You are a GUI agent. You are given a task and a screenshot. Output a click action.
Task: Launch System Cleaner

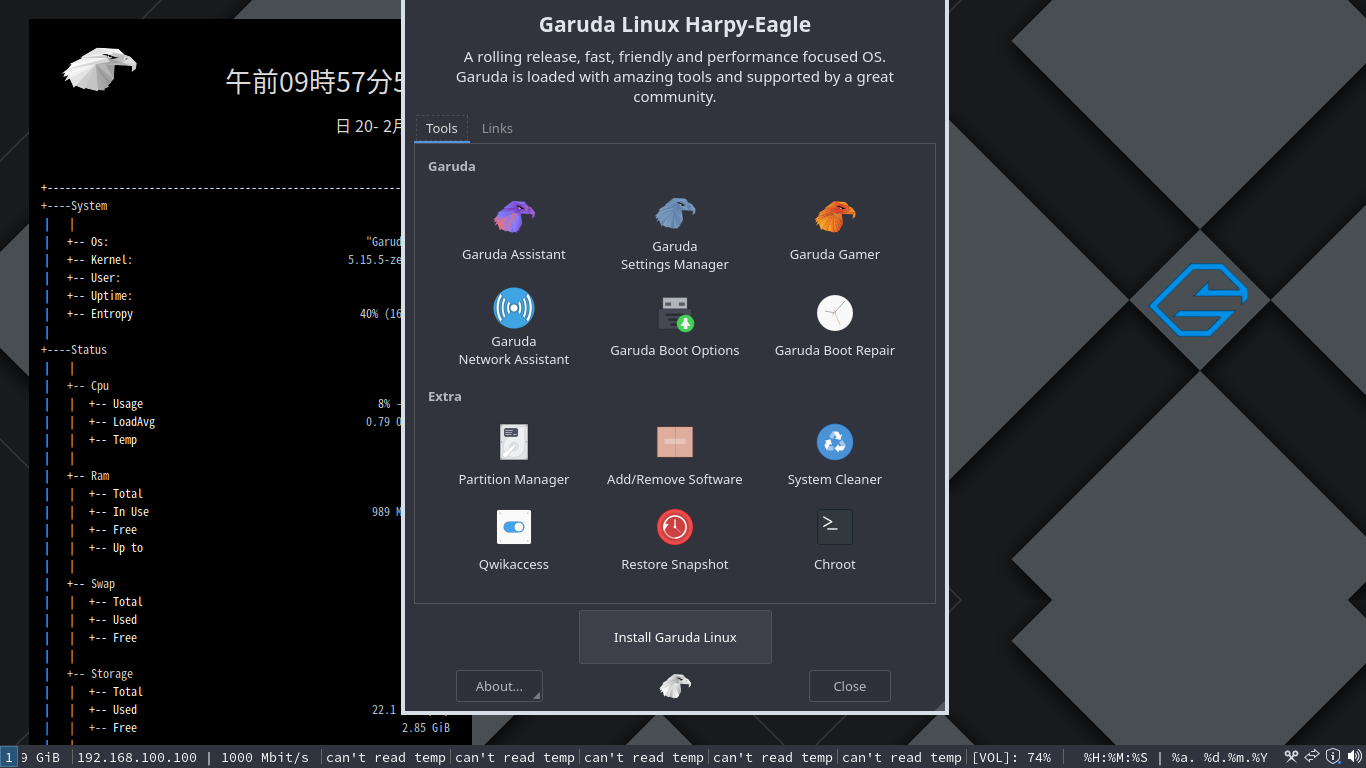click(x=835, y=456)
